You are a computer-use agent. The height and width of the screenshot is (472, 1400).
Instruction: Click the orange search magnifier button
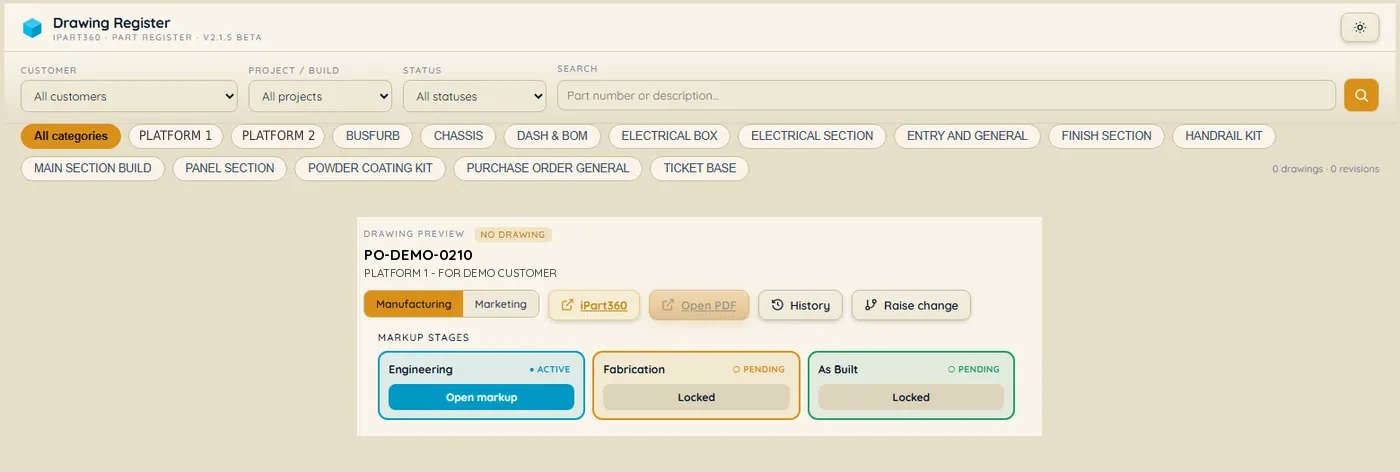(x=1361, y=95)
